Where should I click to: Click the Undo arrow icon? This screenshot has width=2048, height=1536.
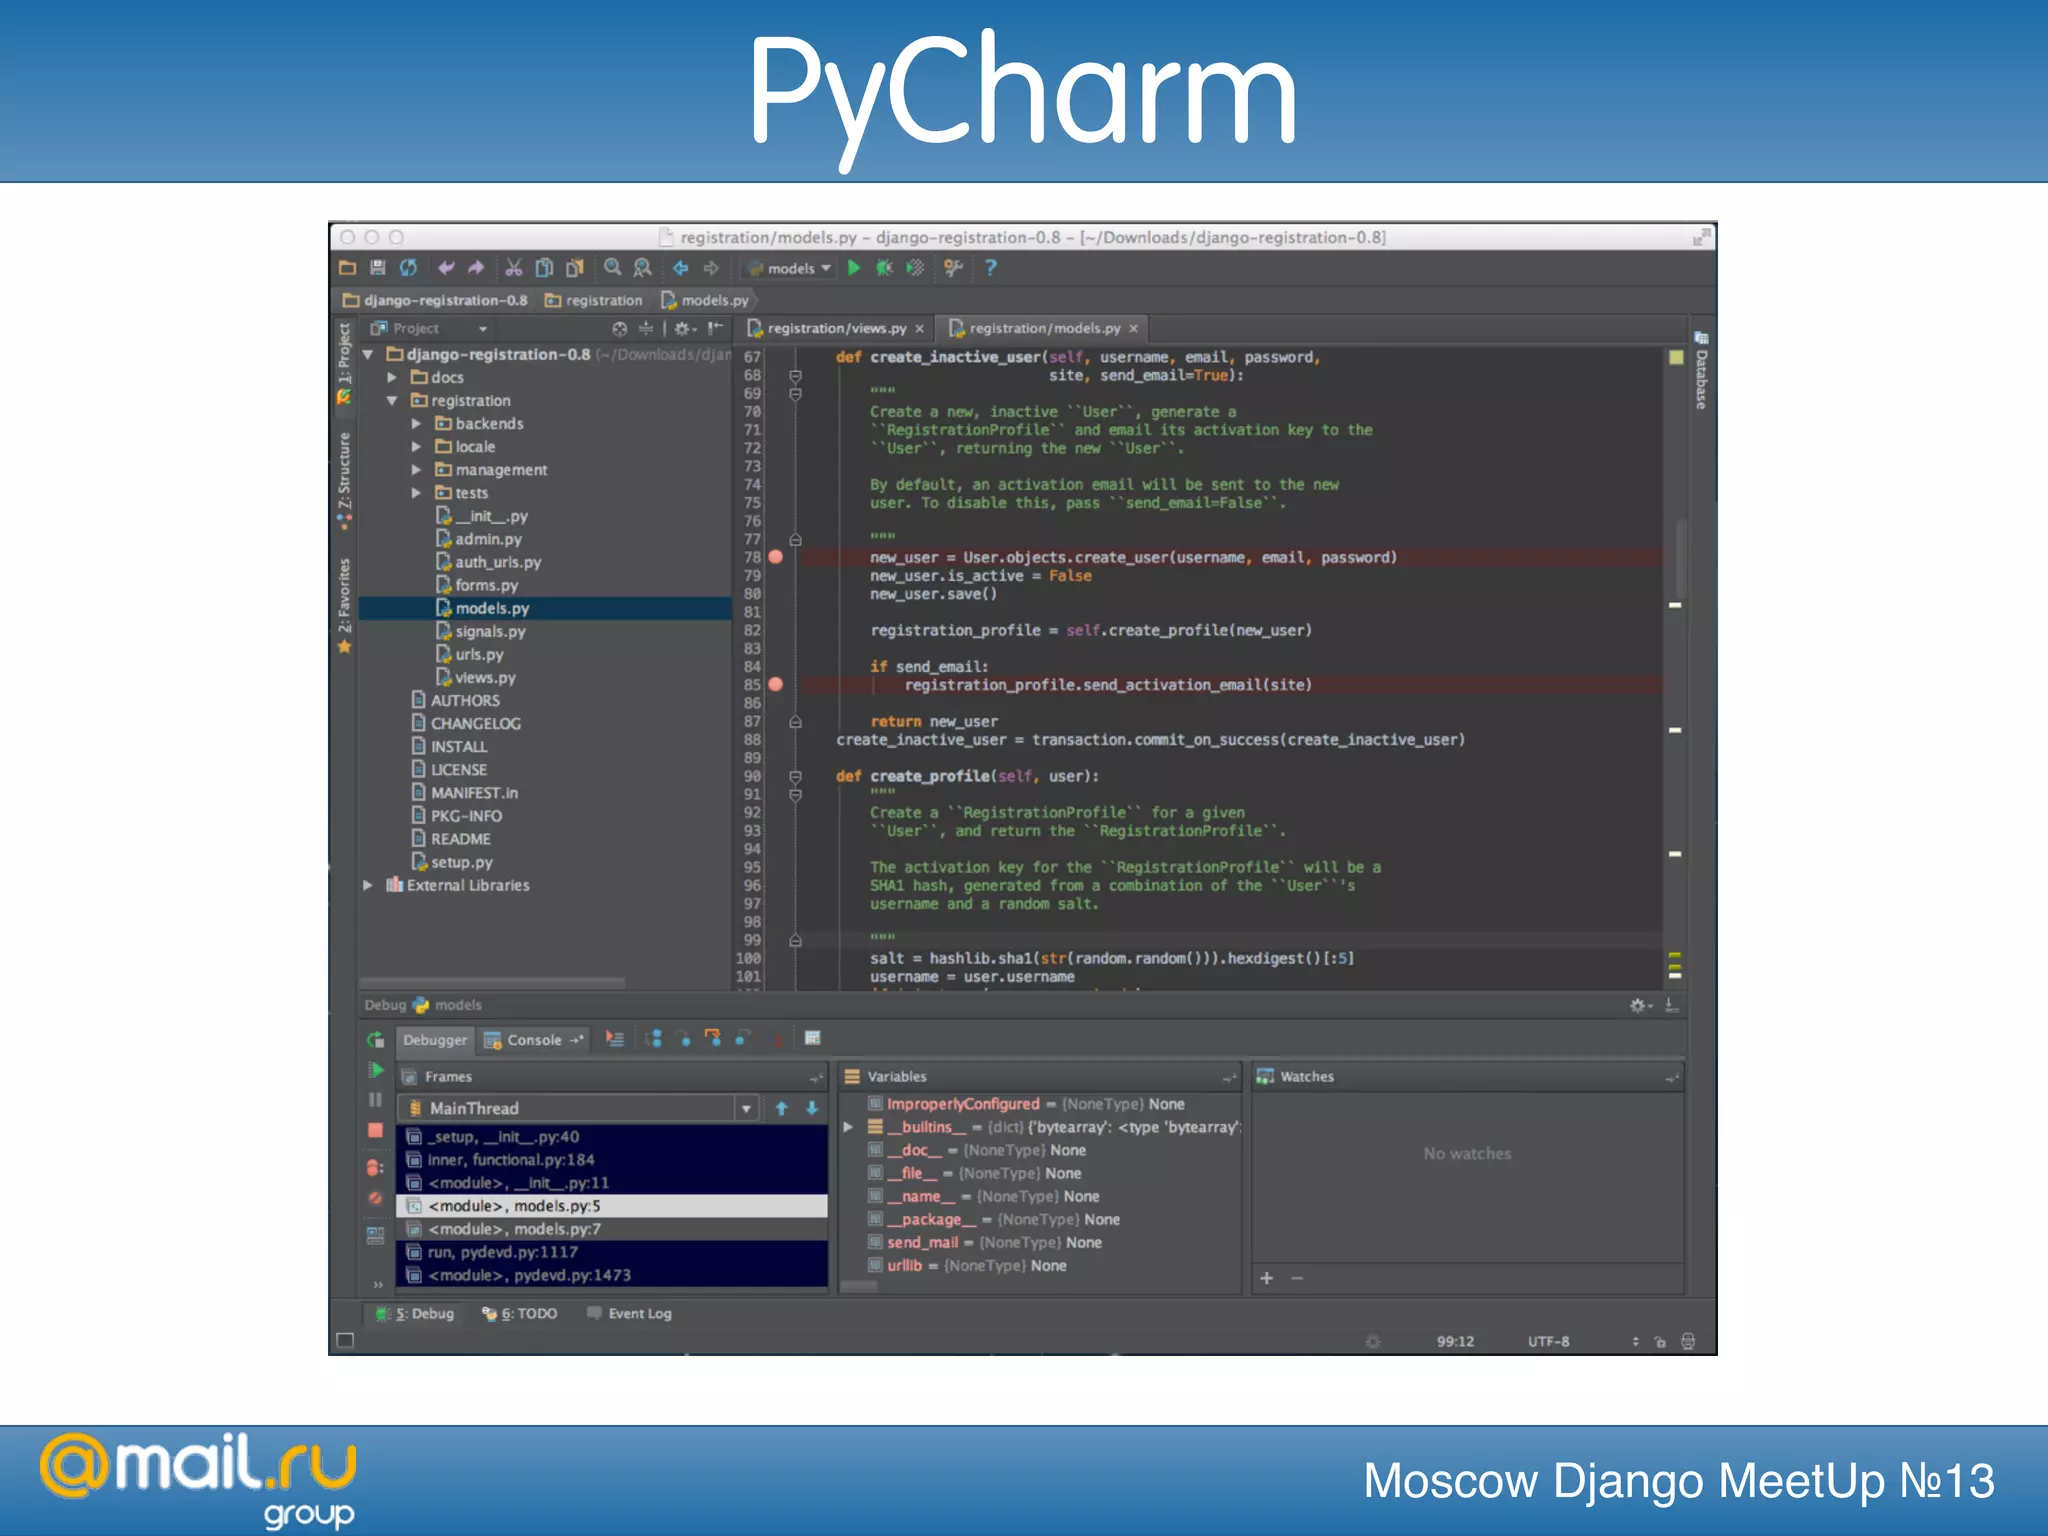446,268
